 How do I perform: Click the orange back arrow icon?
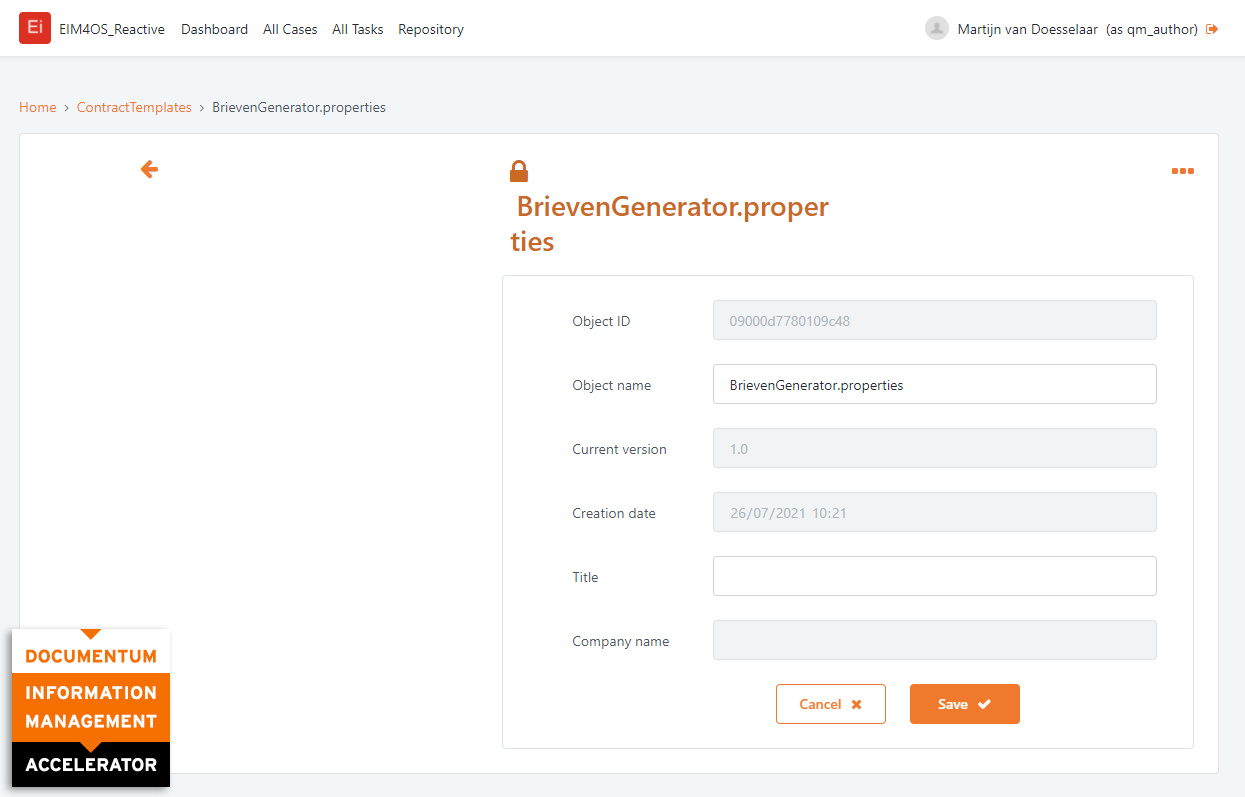tap(149, 170)
